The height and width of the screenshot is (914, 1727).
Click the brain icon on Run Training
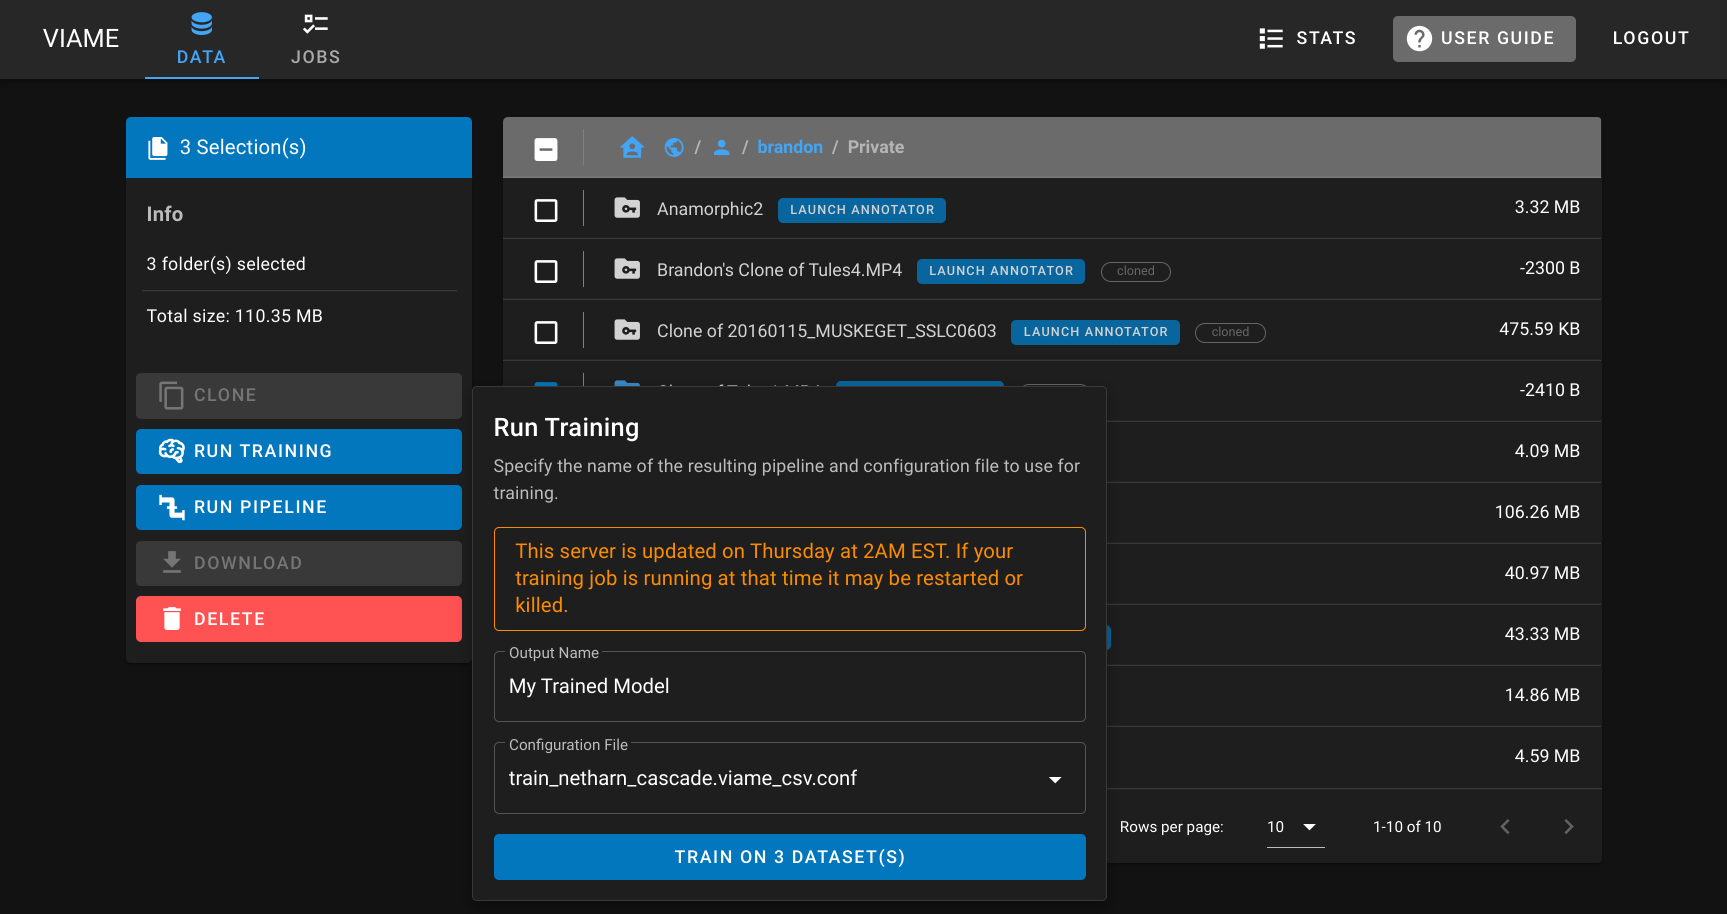[171, 451]
